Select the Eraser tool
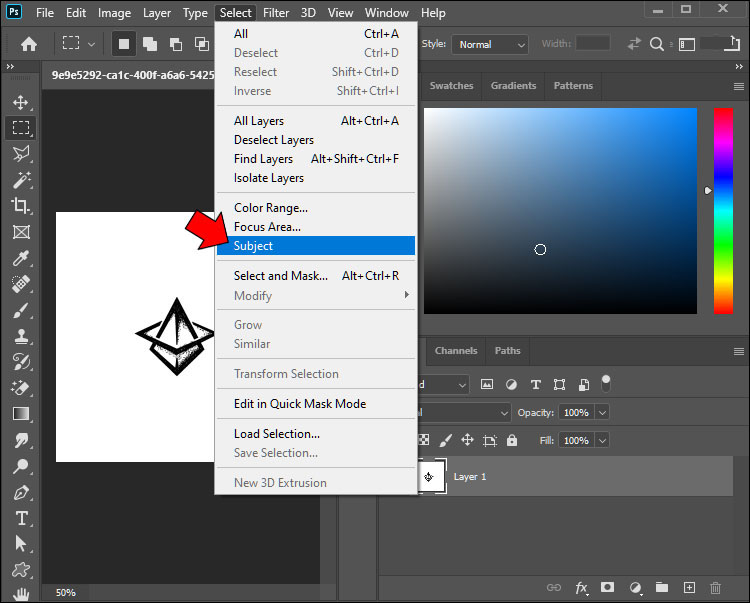Screen dimensions: 750x603 pyautogui.click(x=21, y=388)
